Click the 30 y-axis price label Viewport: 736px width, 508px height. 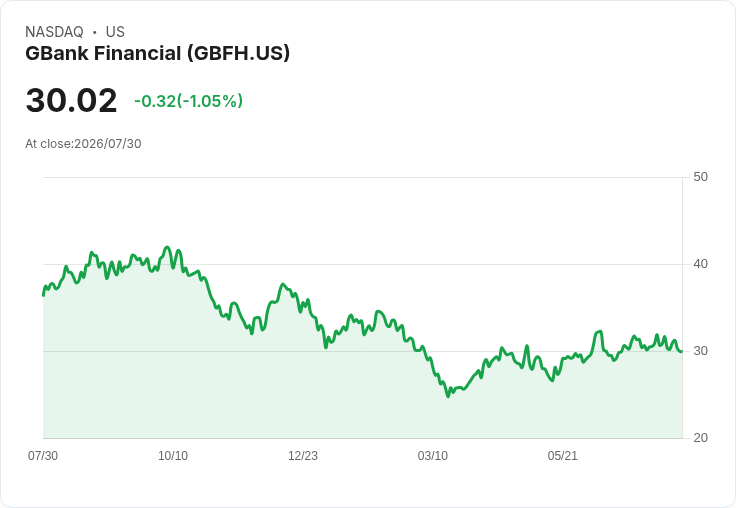click(x=700, y=351)
